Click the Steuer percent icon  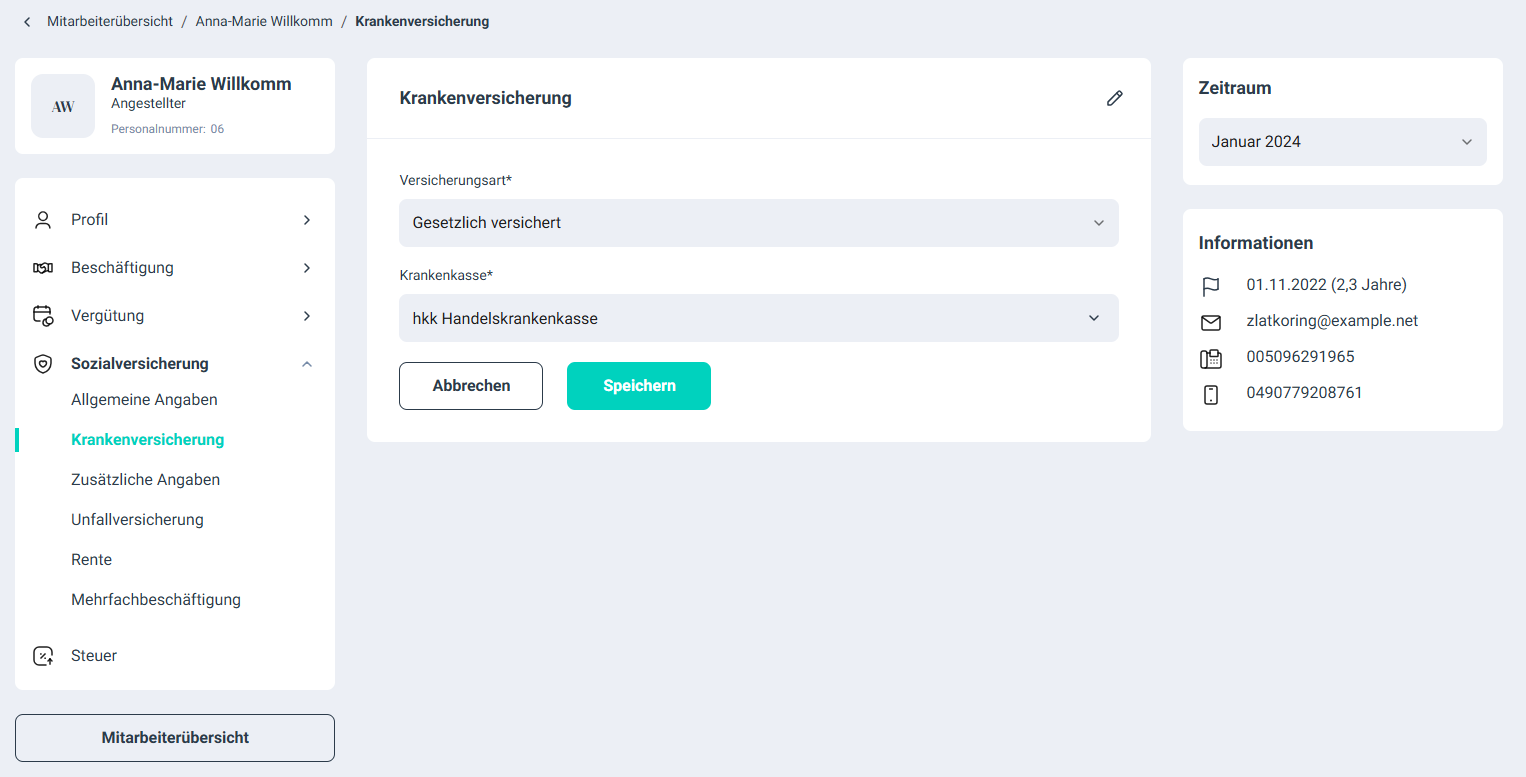(x=43, y=656)
